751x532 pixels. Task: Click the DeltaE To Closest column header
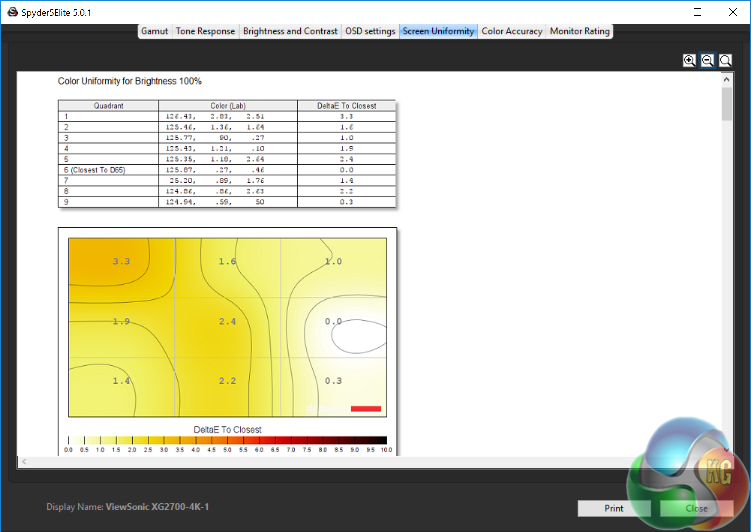[x=347, y=105]
